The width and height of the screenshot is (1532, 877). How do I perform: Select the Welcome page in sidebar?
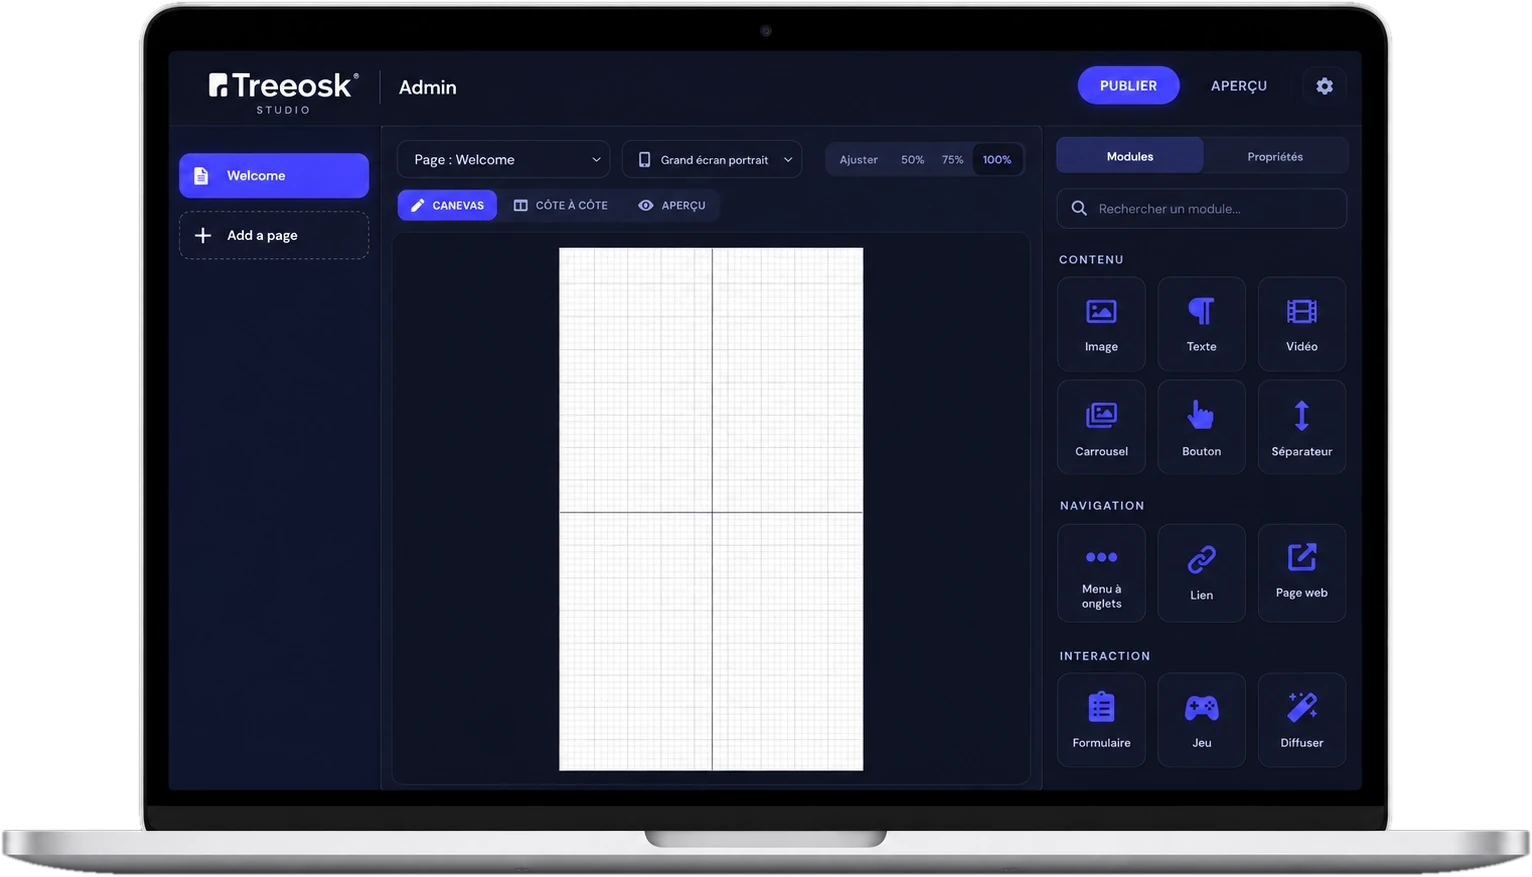[274, 175]
